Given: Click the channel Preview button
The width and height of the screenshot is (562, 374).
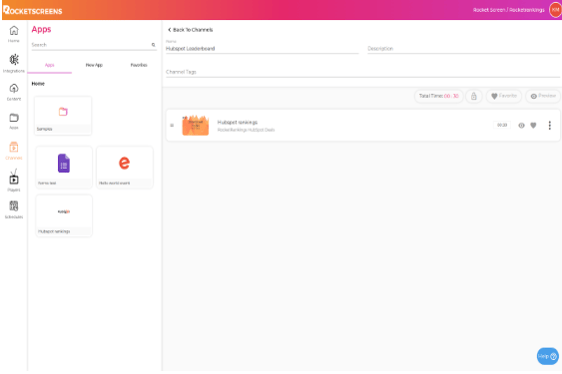Looking at the screenshot, I should 543,96.
